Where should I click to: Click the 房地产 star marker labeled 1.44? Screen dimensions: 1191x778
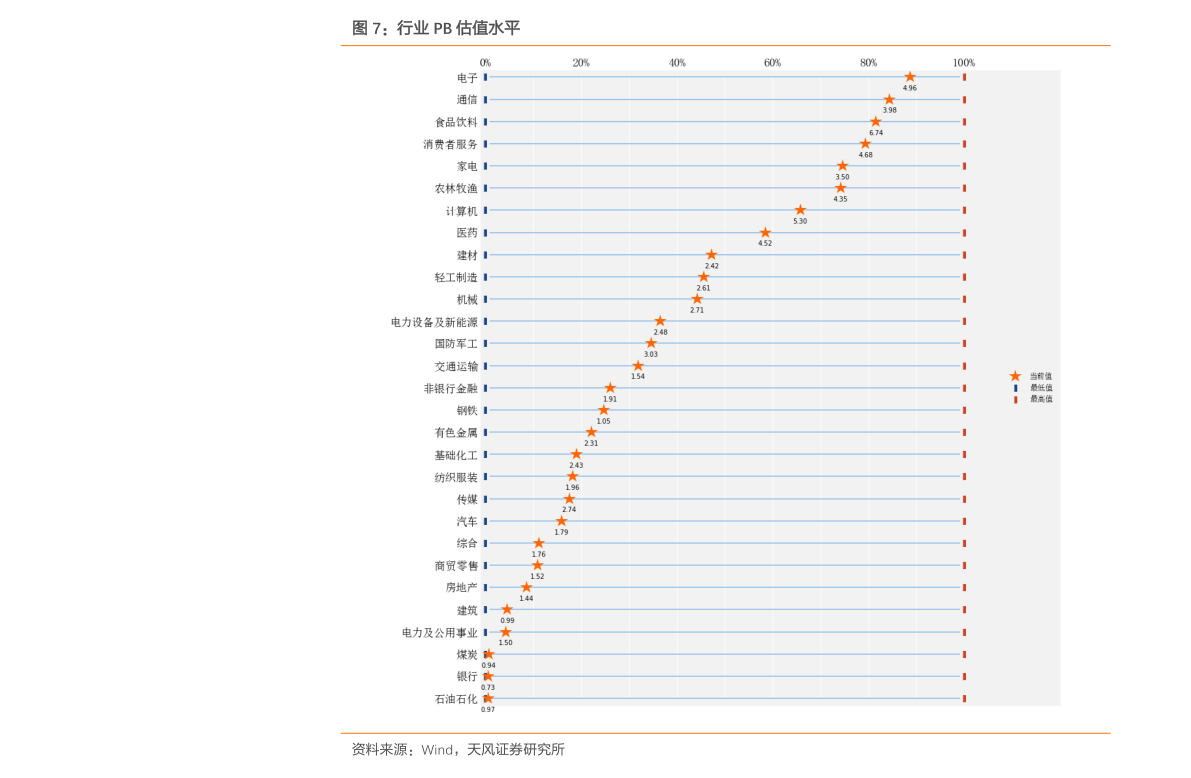pos(526,587)
